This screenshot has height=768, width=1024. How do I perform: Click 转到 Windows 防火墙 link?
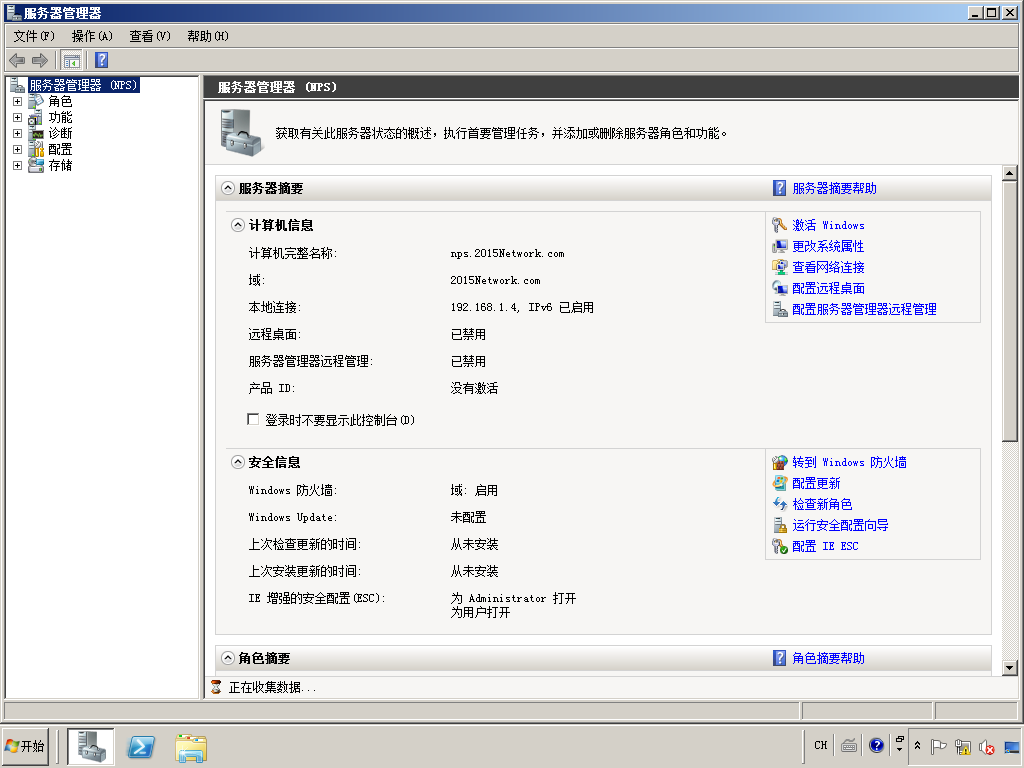849,462
